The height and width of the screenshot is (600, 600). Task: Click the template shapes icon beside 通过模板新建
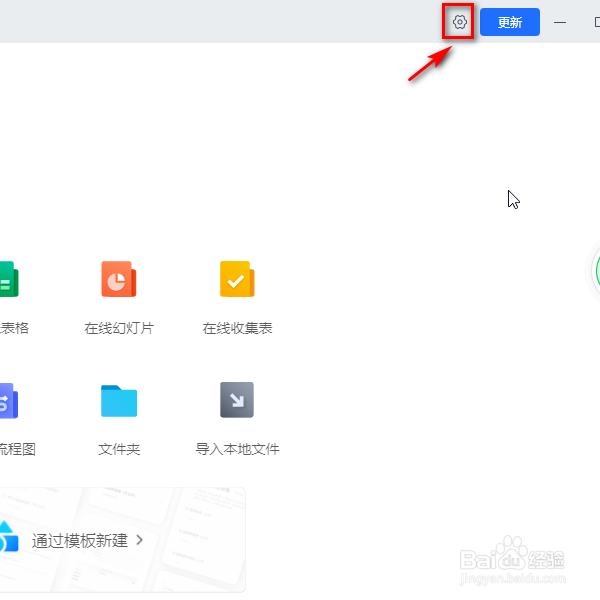(x=9, y=537)
